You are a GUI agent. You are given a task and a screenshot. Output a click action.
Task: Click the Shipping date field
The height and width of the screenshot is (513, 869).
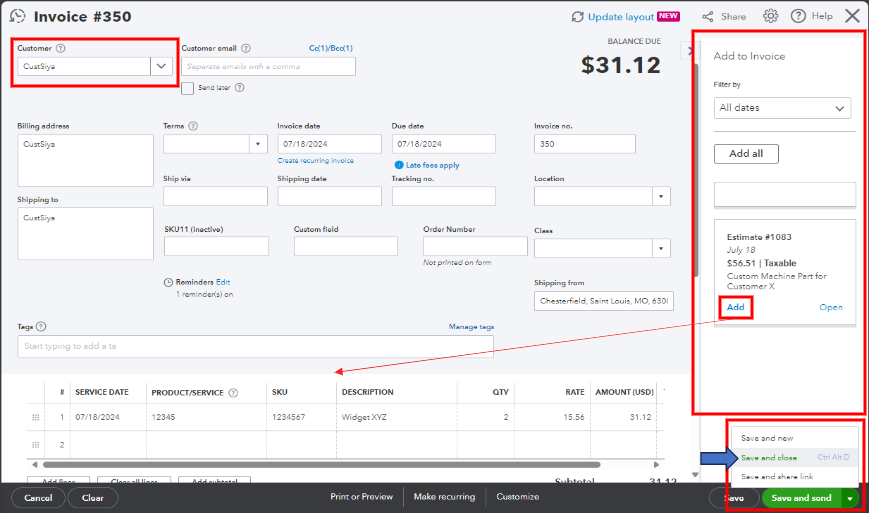coord(329,196)
